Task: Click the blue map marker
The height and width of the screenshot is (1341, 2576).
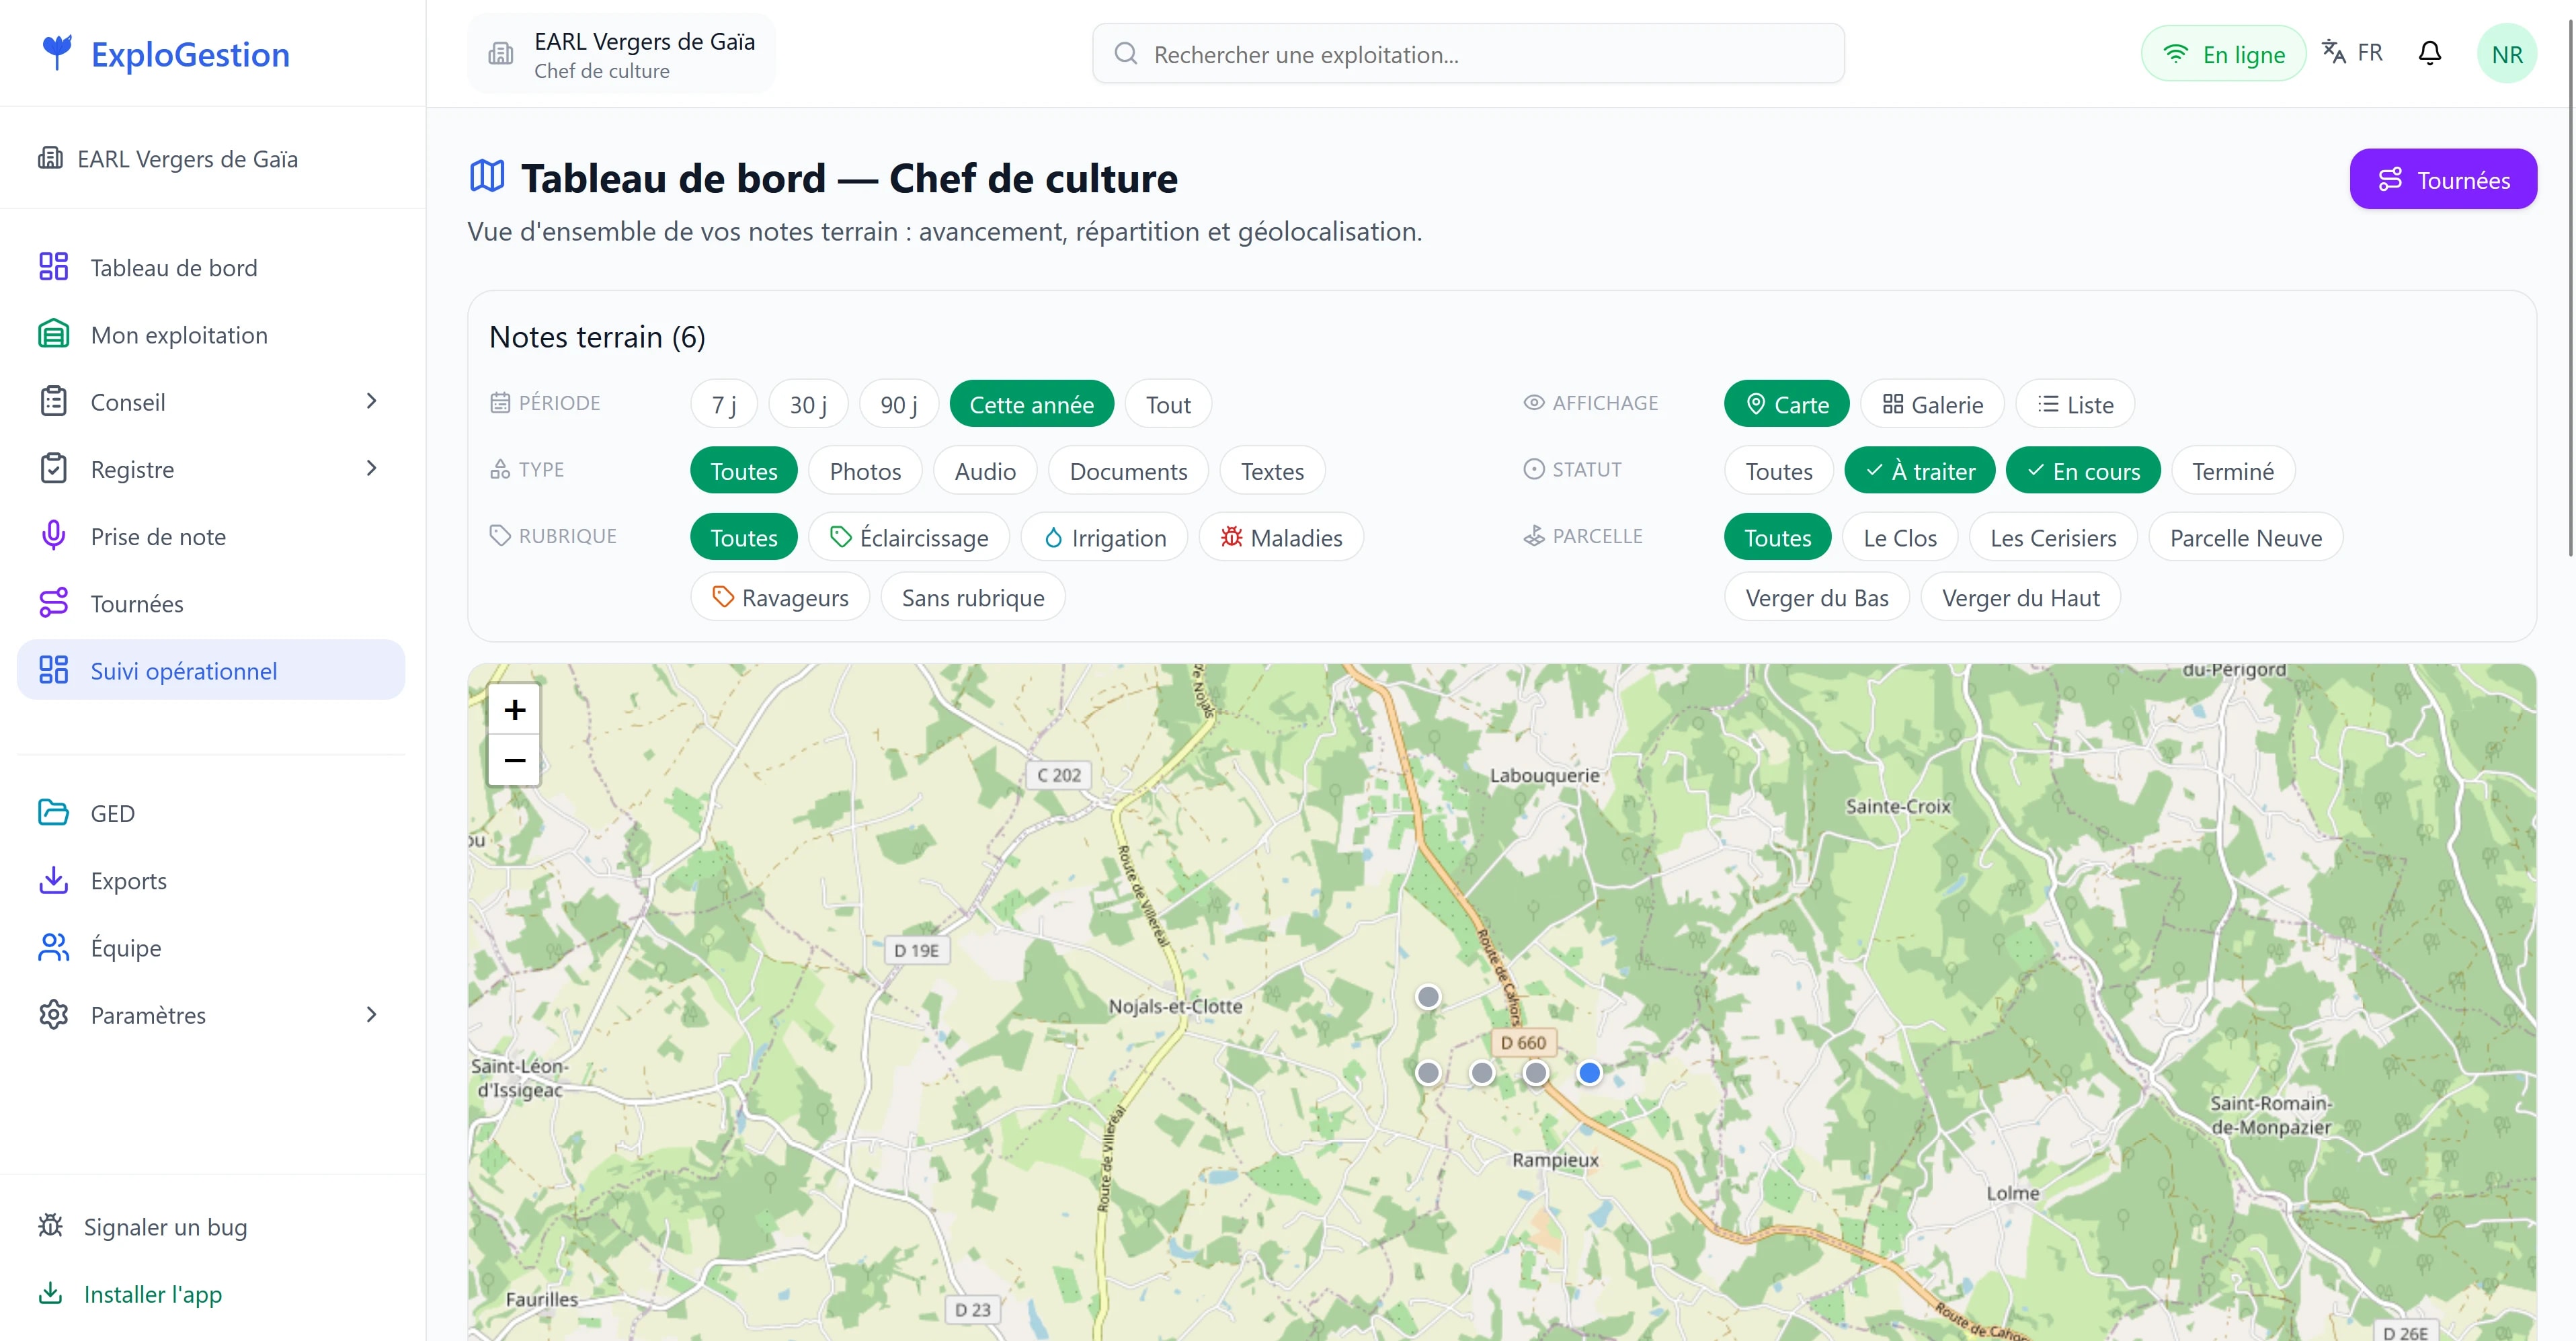Action: click(x=1589, y=1072)
